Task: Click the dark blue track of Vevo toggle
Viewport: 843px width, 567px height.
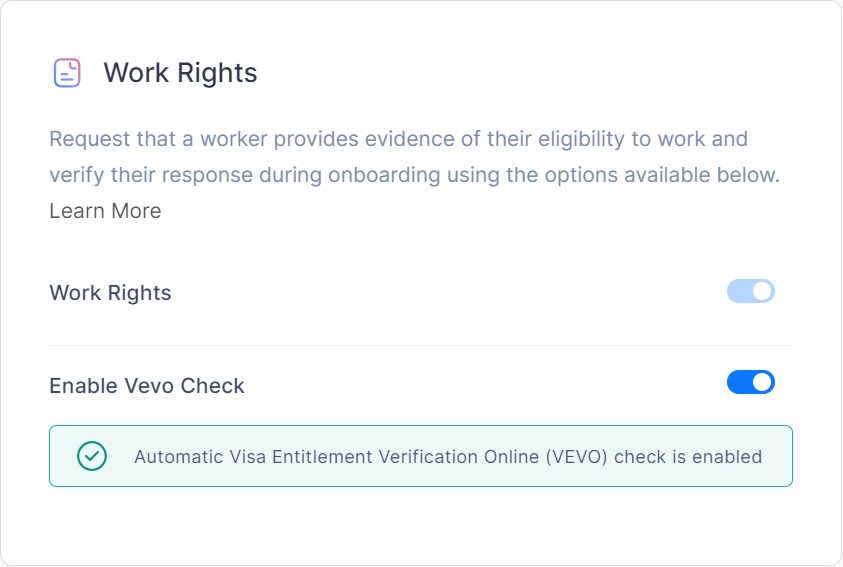Action: [x=739, y=383]
